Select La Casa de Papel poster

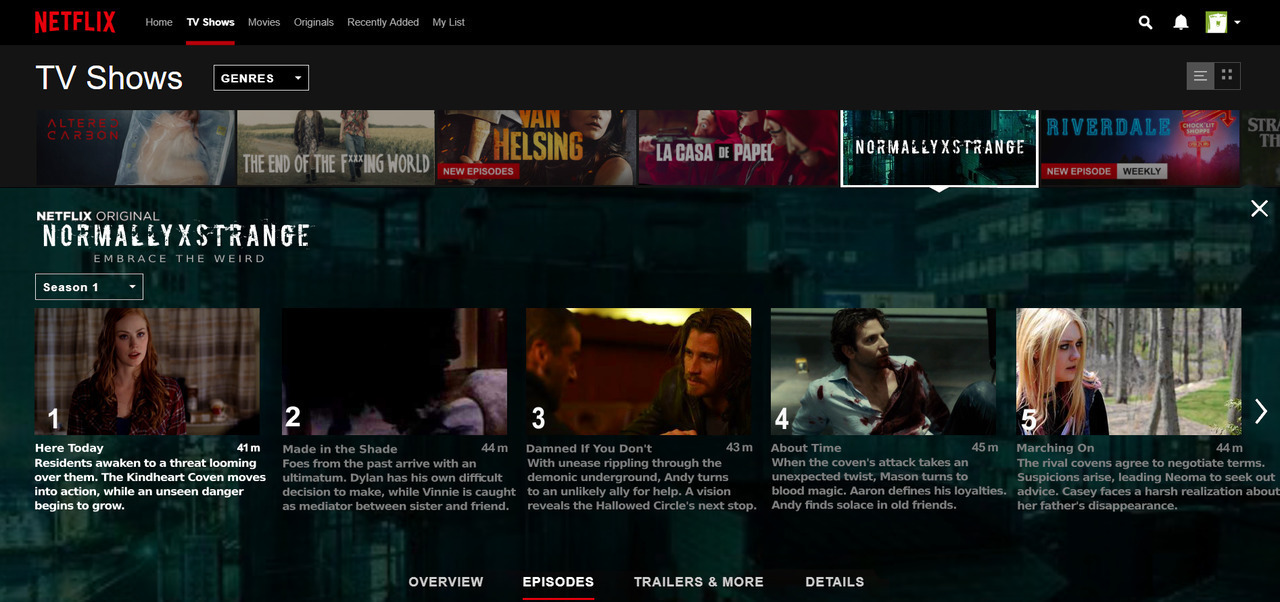pos(738,147)
